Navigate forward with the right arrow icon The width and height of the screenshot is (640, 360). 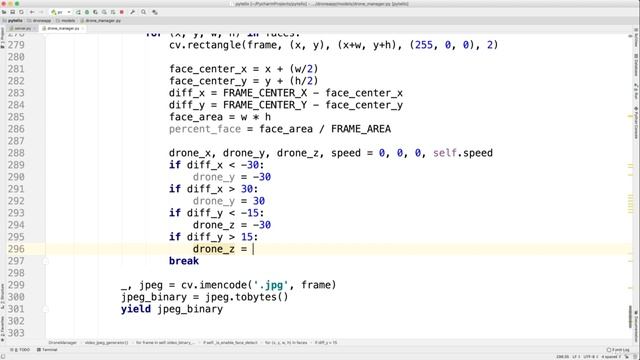[x=41, y=12]
